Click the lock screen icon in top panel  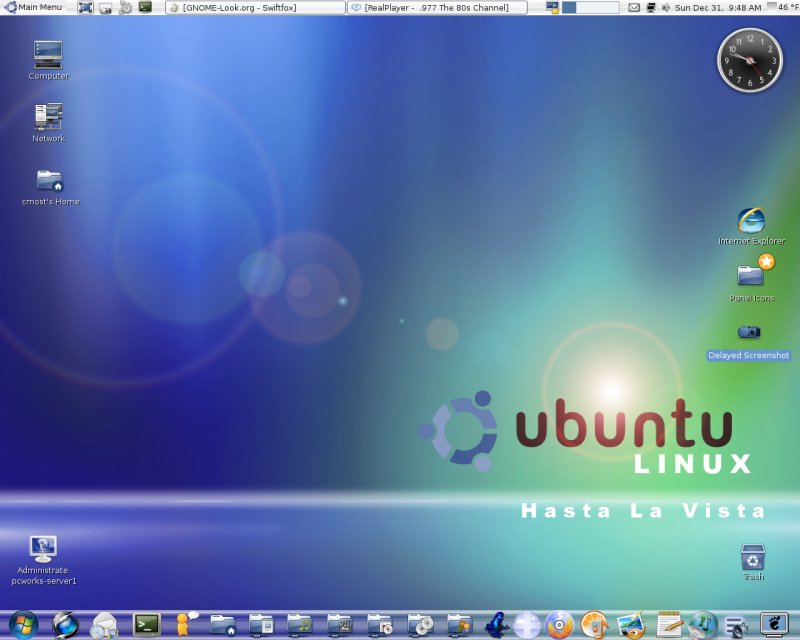(552, 8)
